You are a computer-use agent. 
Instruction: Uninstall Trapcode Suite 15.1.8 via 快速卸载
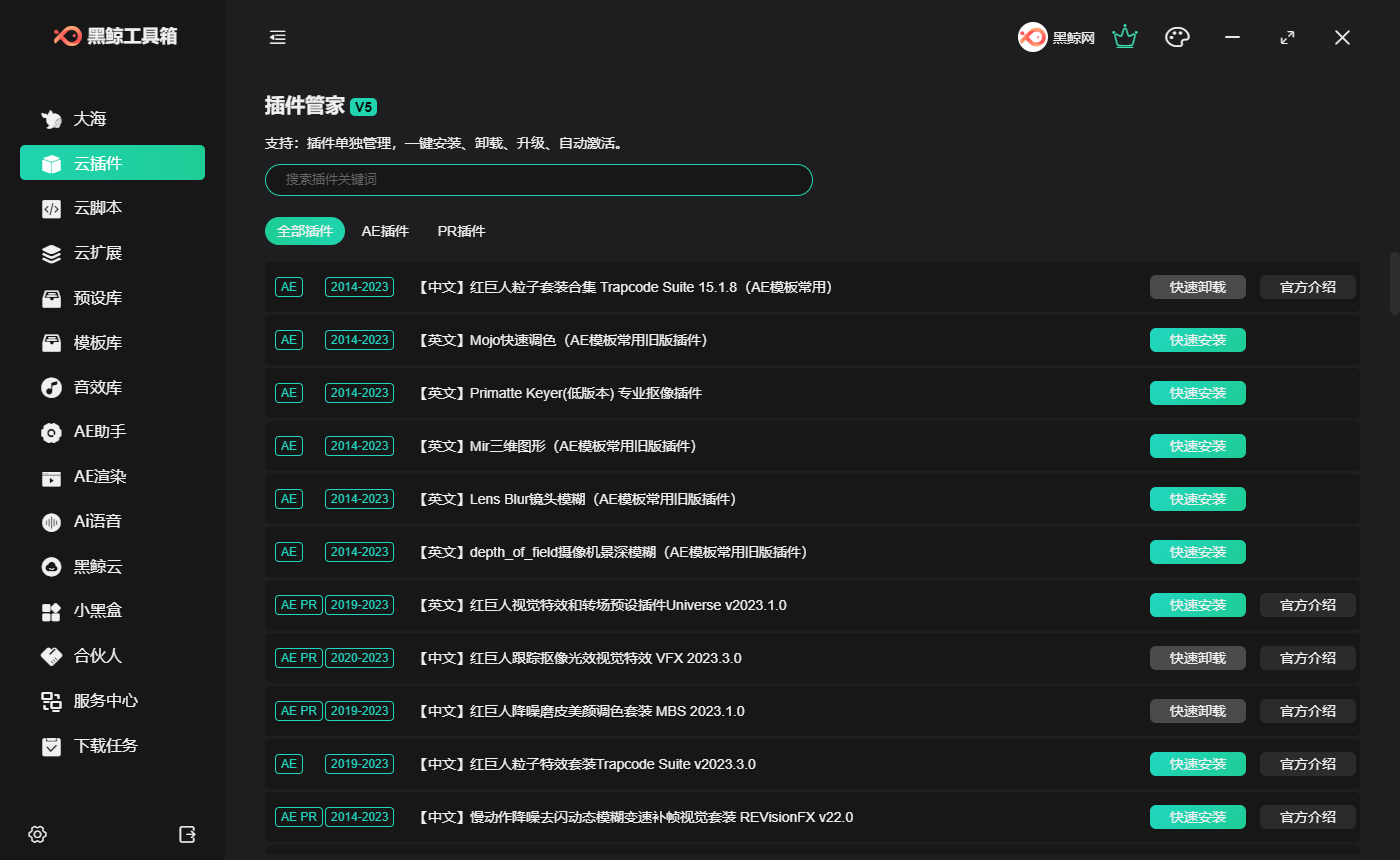1198,287
